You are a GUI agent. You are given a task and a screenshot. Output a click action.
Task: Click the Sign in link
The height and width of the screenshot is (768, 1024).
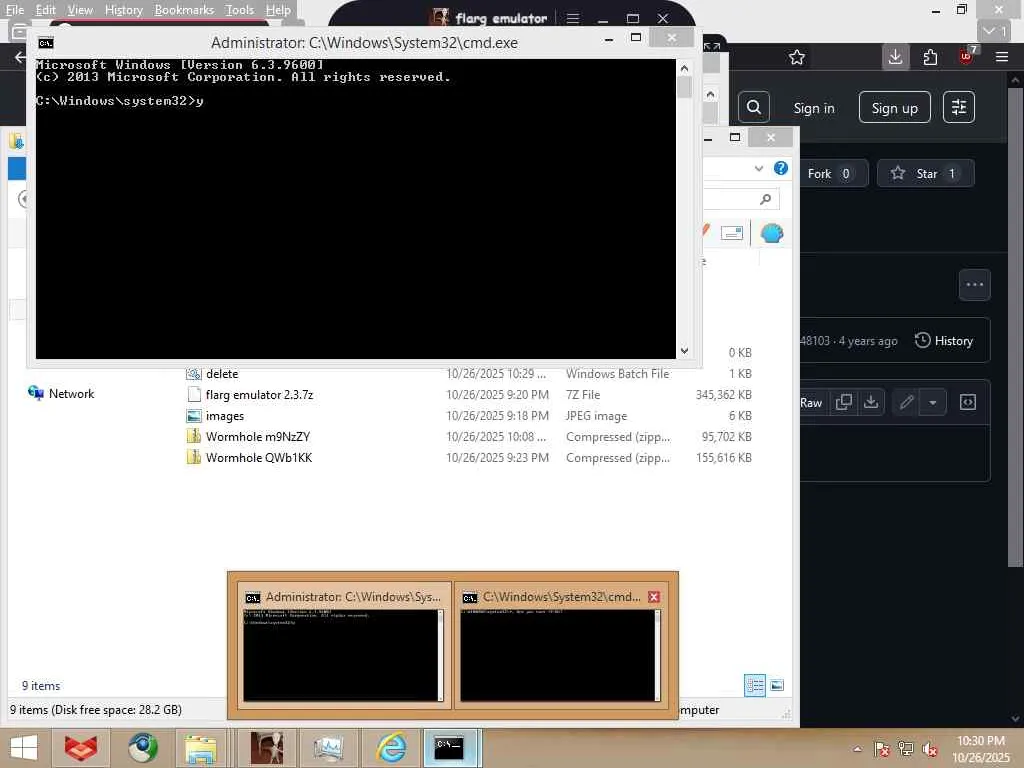point(814,108)
